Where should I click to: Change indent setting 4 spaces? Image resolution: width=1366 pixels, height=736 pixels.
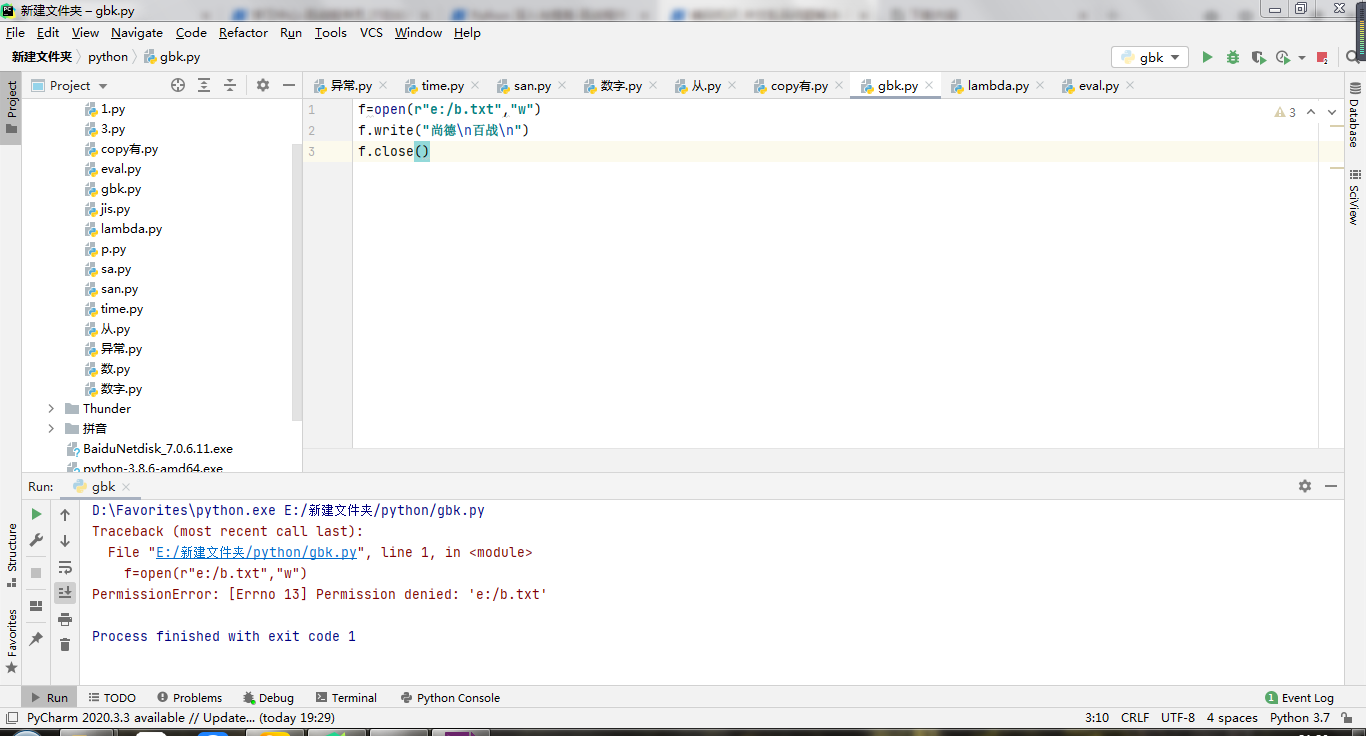click(1232, 717)
